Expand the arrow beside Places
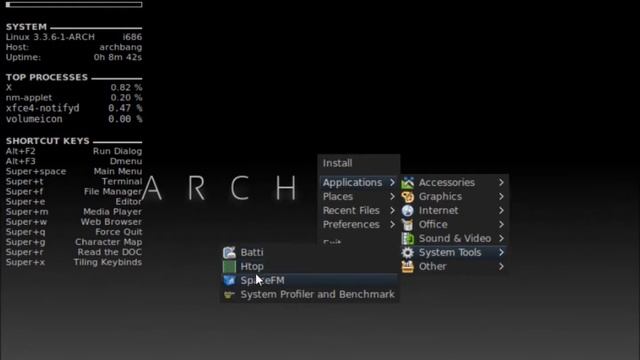This screenshot has height=360, width=640. pyautogui.click(x=392, y=196)
